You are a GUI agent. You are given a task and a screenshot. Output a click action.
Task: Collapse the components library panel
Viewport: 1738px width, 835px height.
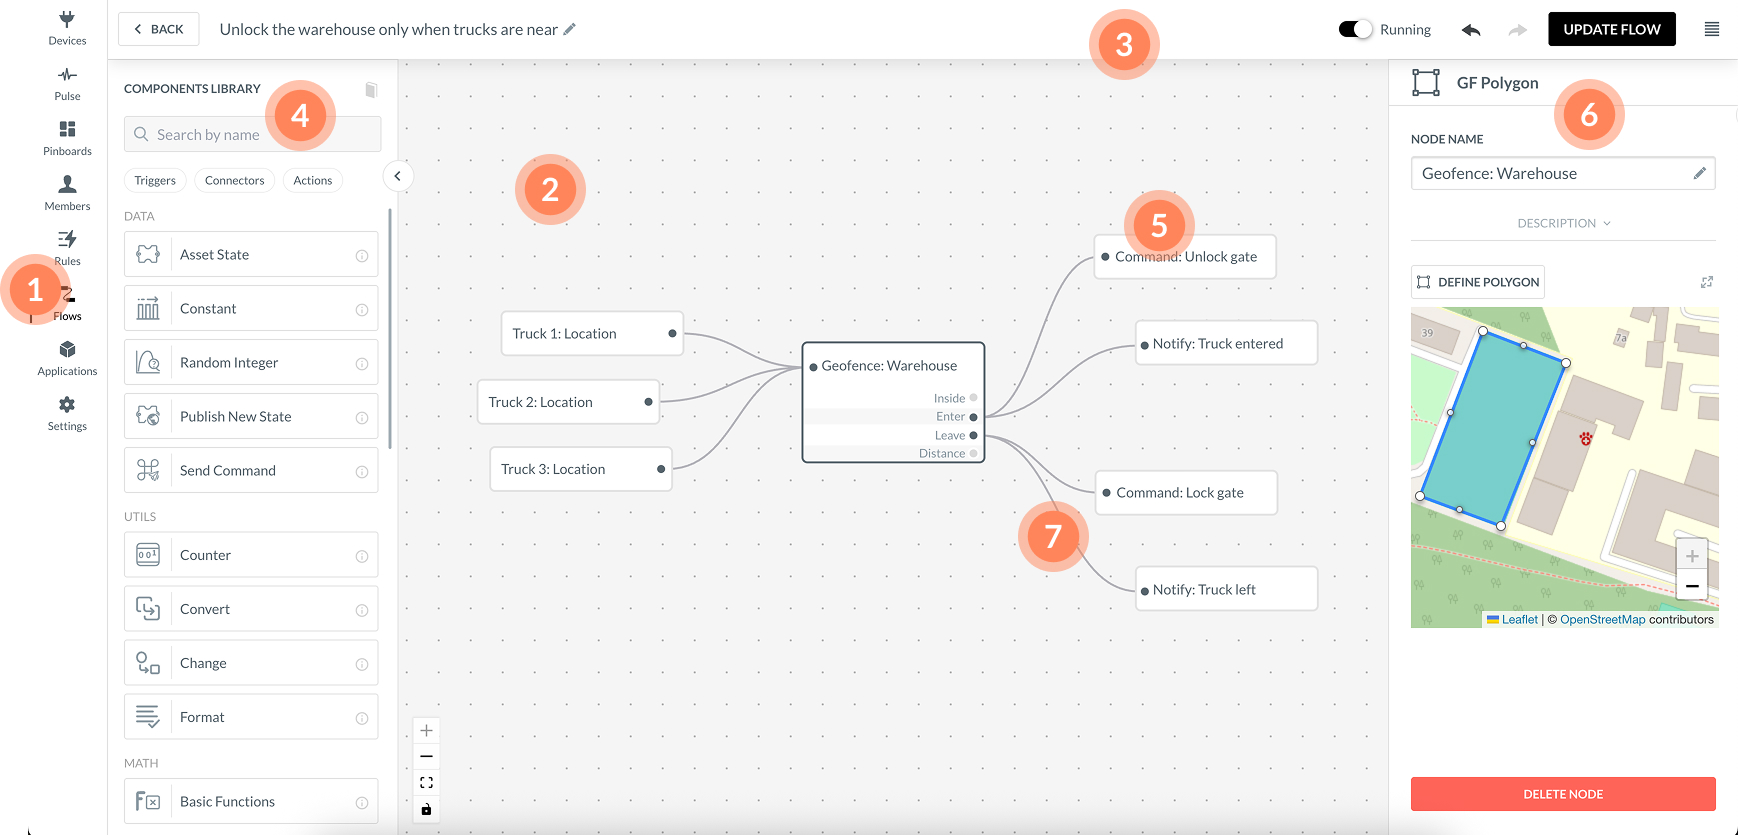[x=397, y=176]
